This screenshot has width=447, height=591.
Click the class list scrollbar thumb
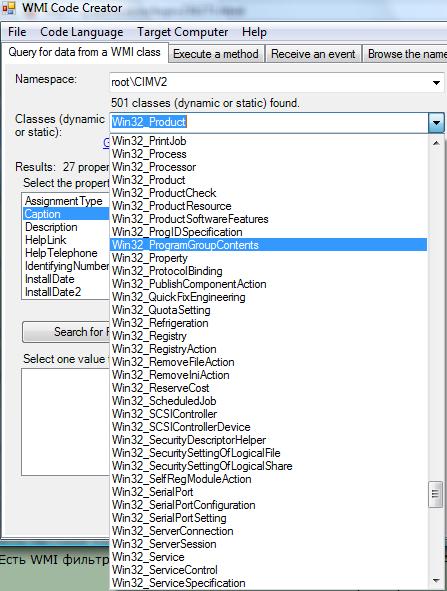pyautogui.click(x=436, y=494)
